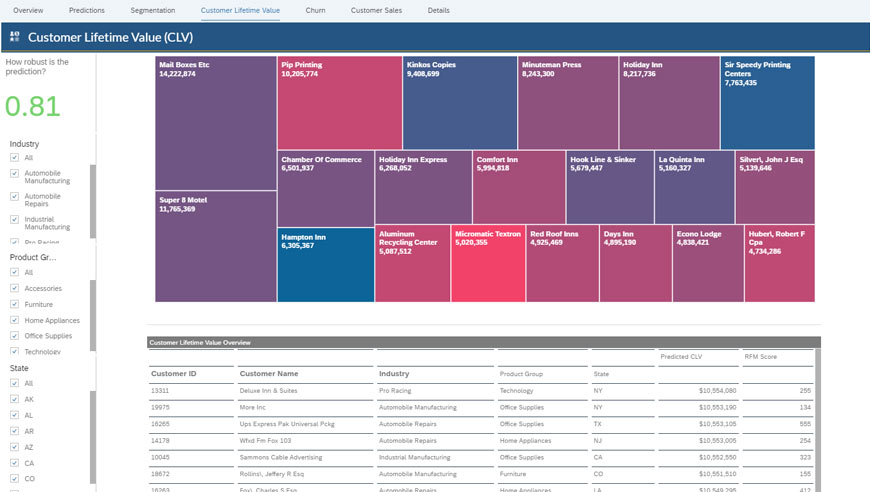Switch to the Churn tab
The height and width of the screenshot is (492, 870).
click(x=315, y=10)
